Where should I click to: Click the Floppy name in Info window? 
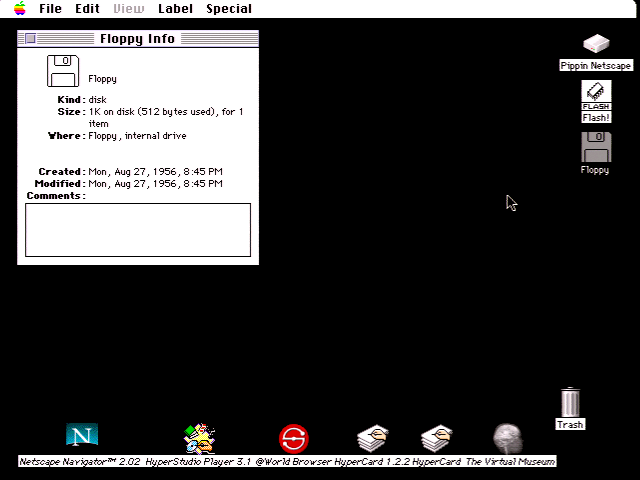click(102, 79)
